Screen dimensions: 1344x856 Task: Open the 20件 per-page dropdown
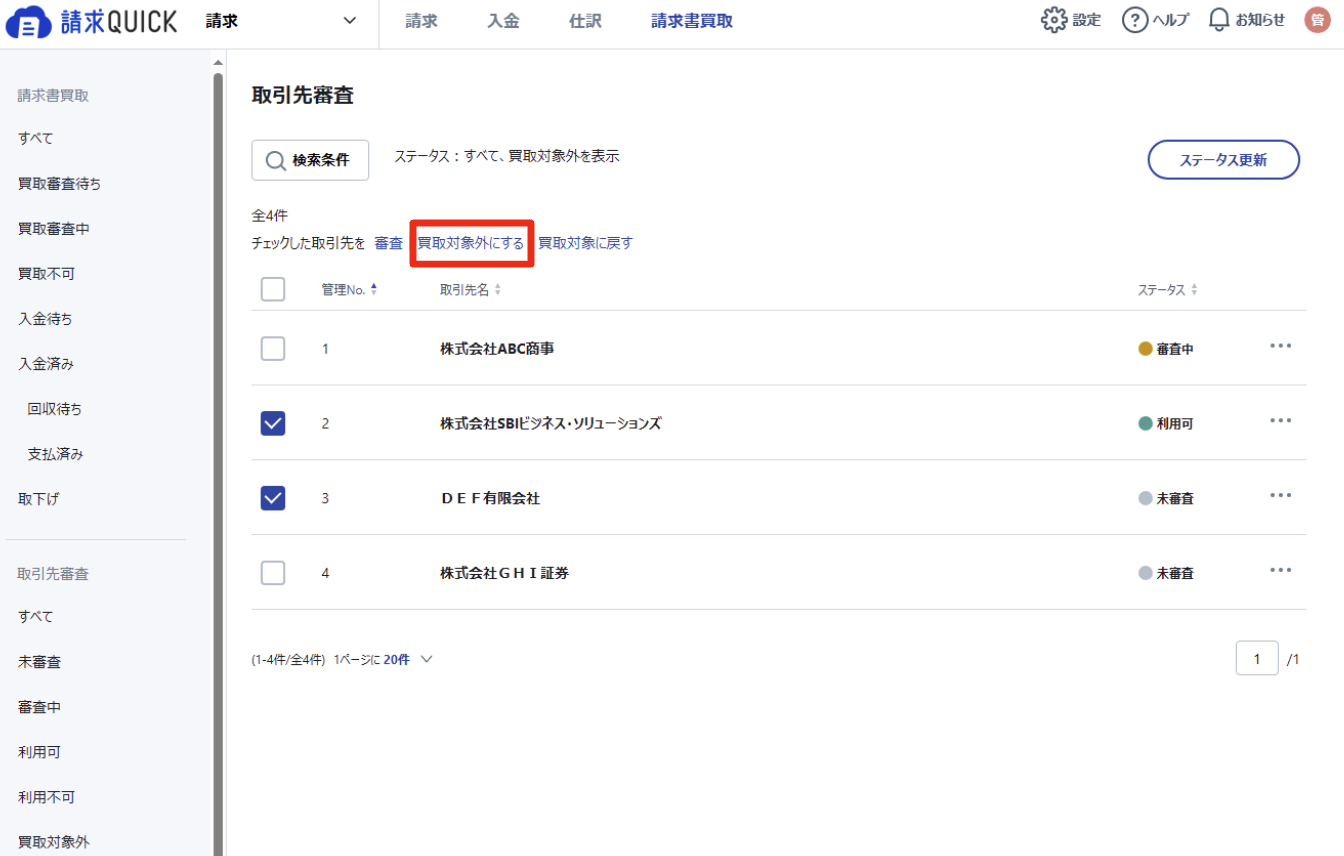409,660
